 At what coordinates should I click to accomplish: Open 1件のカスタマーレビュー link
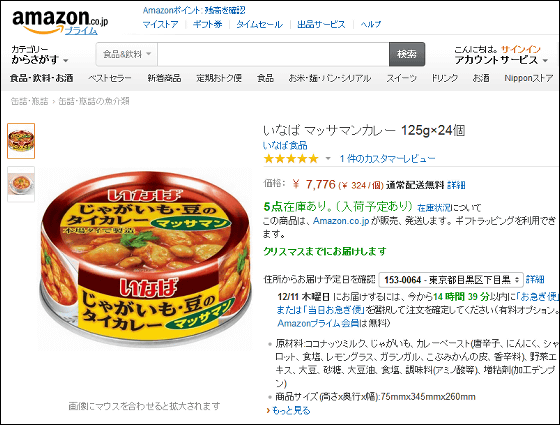tap(388, 159)
